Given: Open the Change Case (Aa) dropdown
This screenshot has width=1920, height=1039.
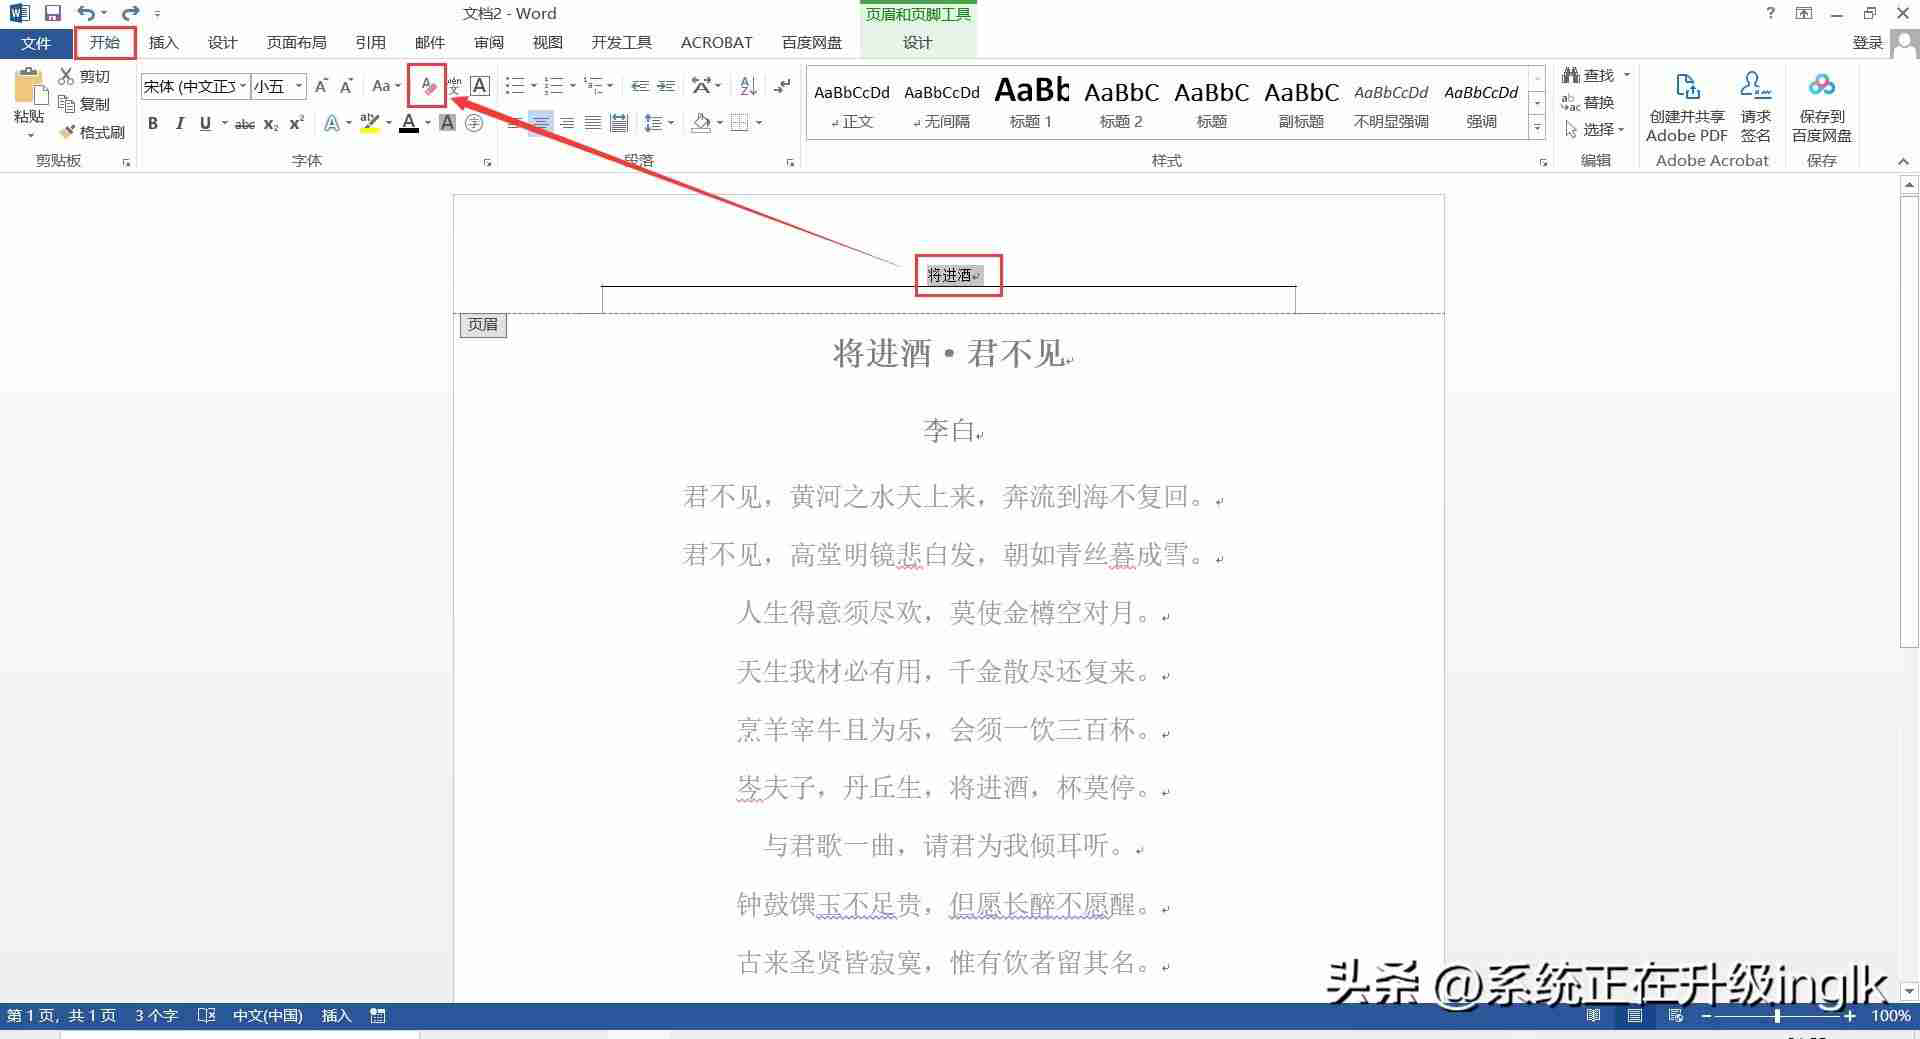Looking at the screenshot, I should 386,86.
